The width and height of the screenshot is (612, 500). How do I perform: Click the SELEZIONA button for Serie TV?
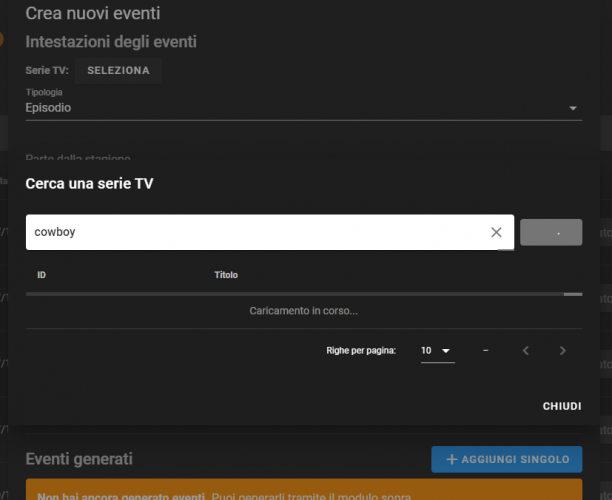coord(118,70)
